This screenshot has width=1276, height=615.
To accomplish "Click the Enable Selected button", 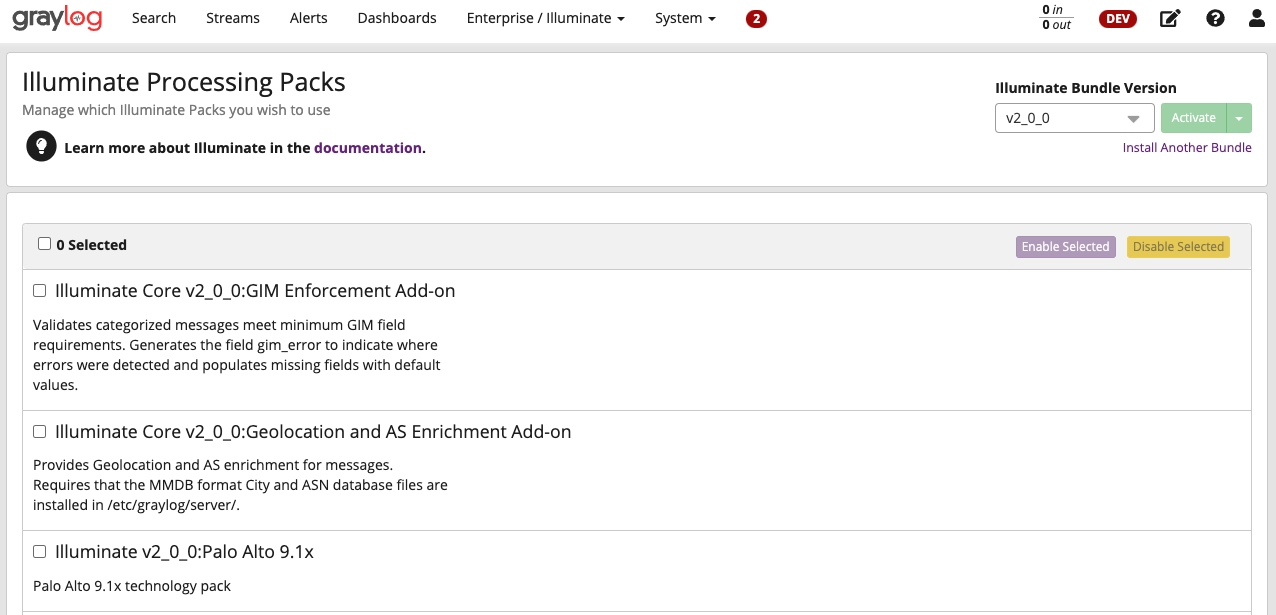I will pos(1065,247).
